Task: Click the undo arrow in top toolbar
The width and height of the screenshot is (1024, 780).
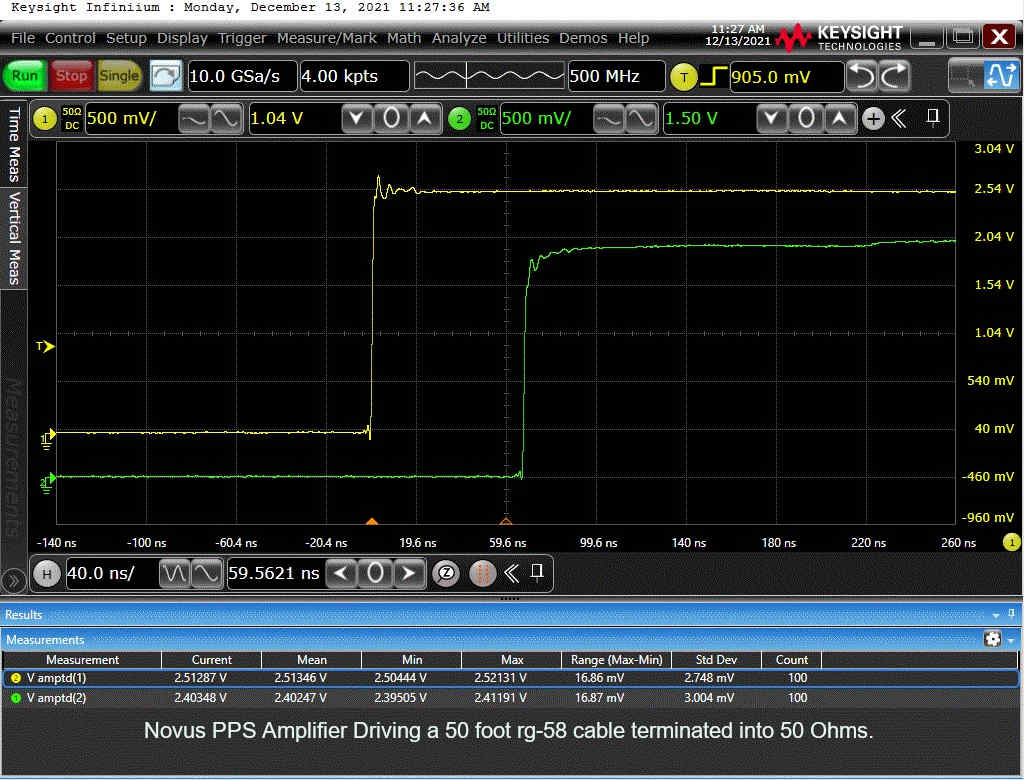Action: [x=862, y=76]
